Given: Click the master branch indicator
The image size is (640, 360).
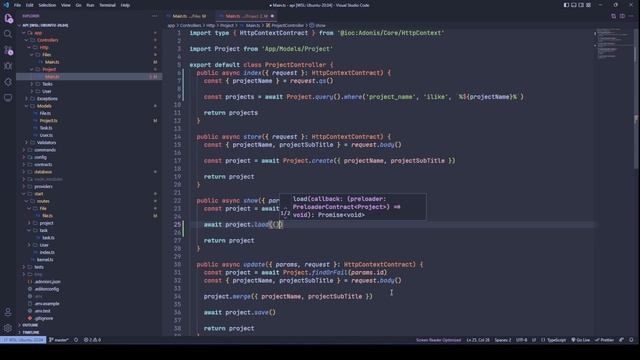Looking at the screenshot, I should click(58, 340).
